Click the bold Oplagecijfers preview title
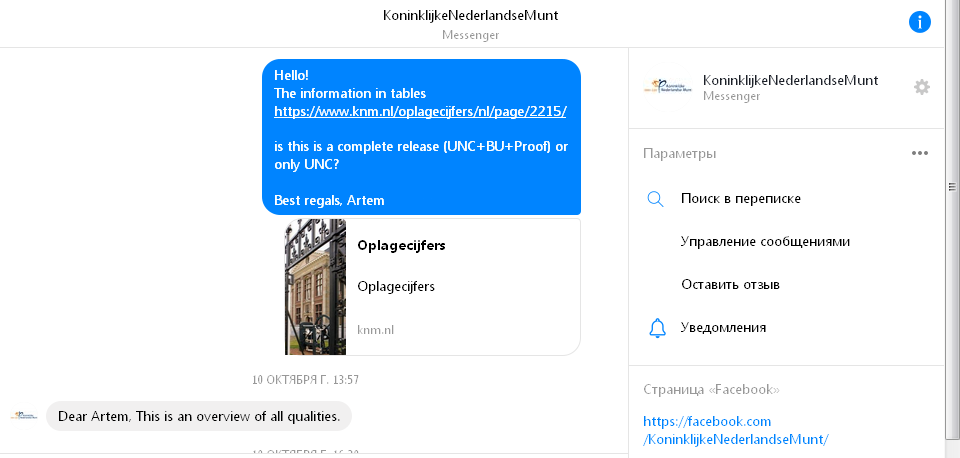Viewport: 960px width, 458px height. coord(401,246)
